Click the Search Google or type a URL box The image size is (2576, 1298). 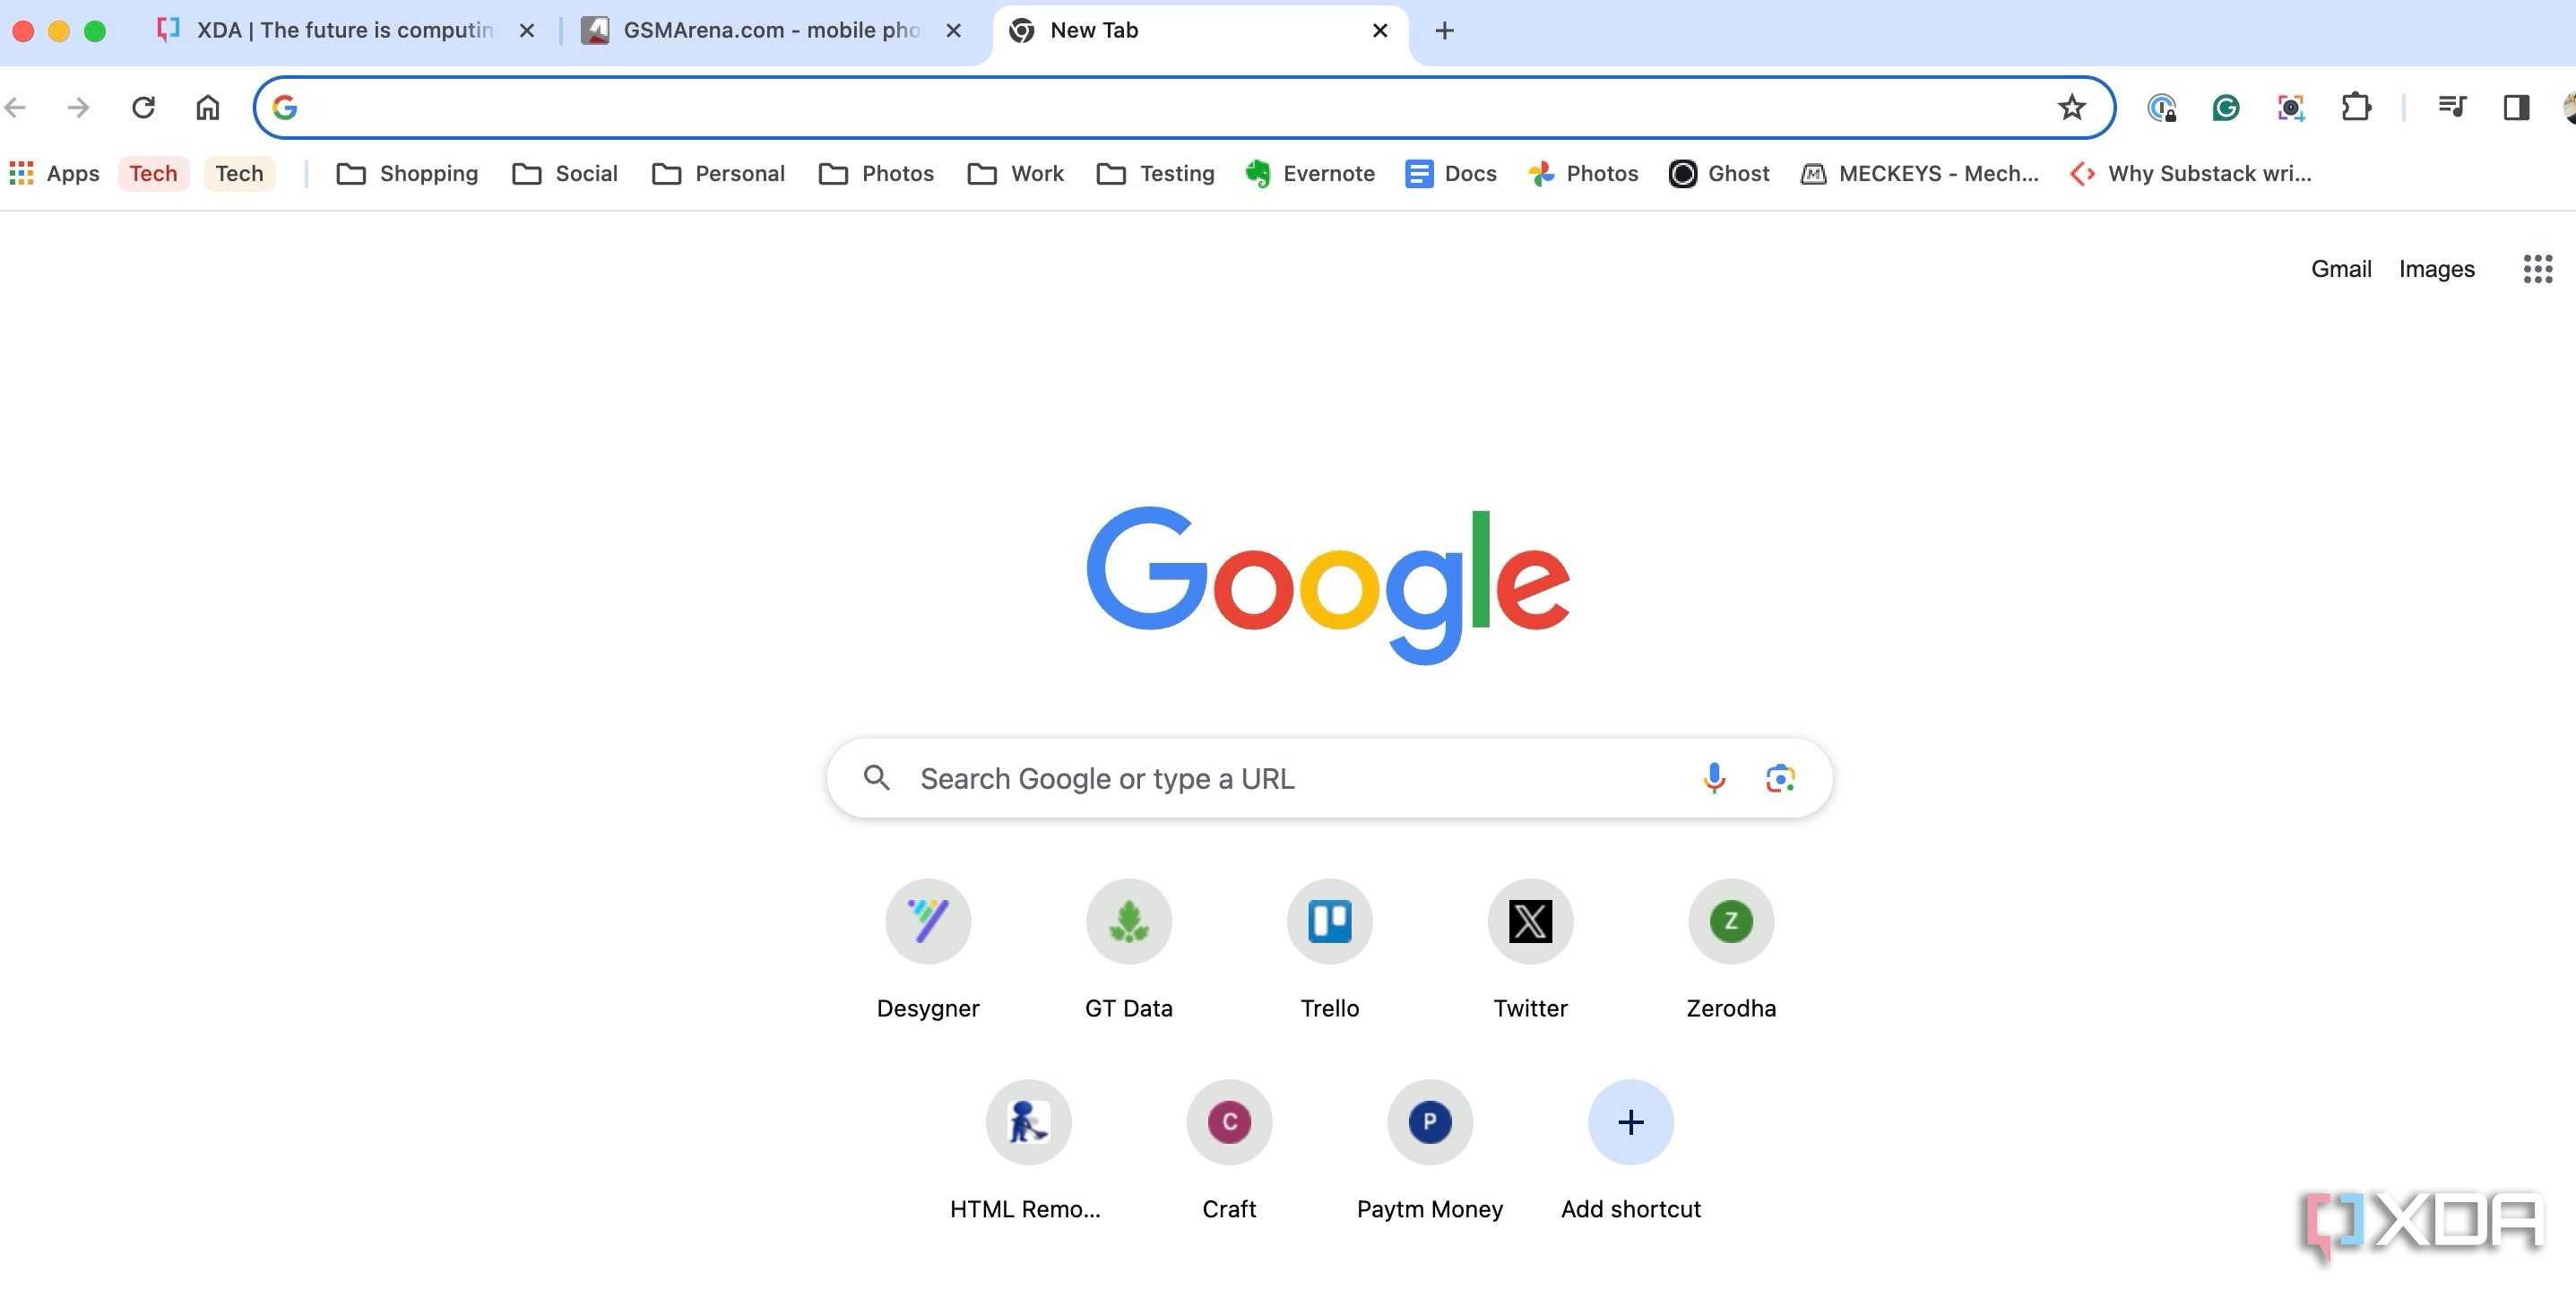(x=1329, y=778)
